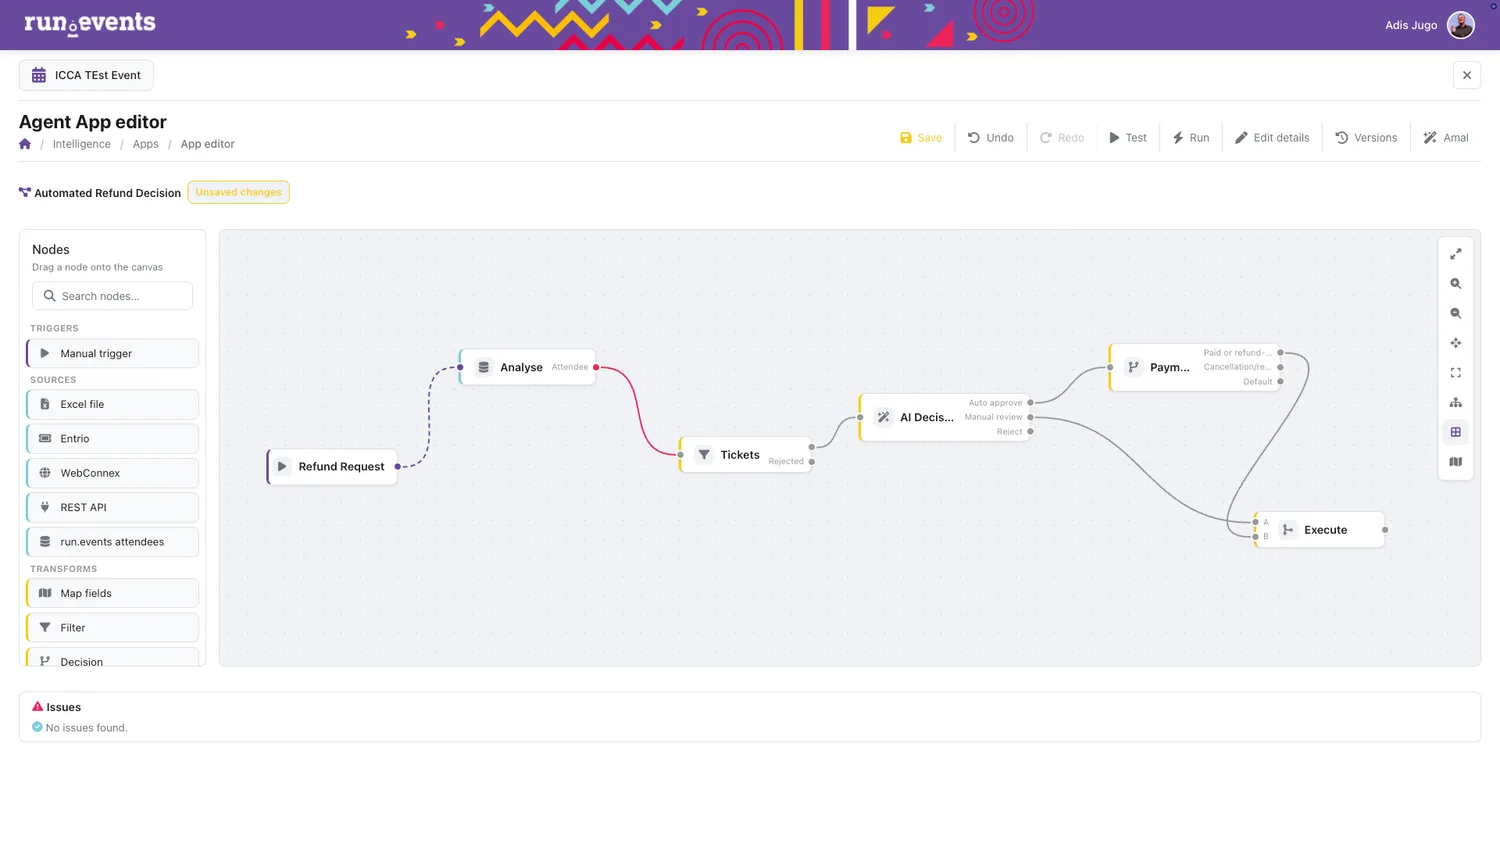This screenshot has height=844, width=1500.
Task: Click the Payment Default output port
Action: 1281,382
